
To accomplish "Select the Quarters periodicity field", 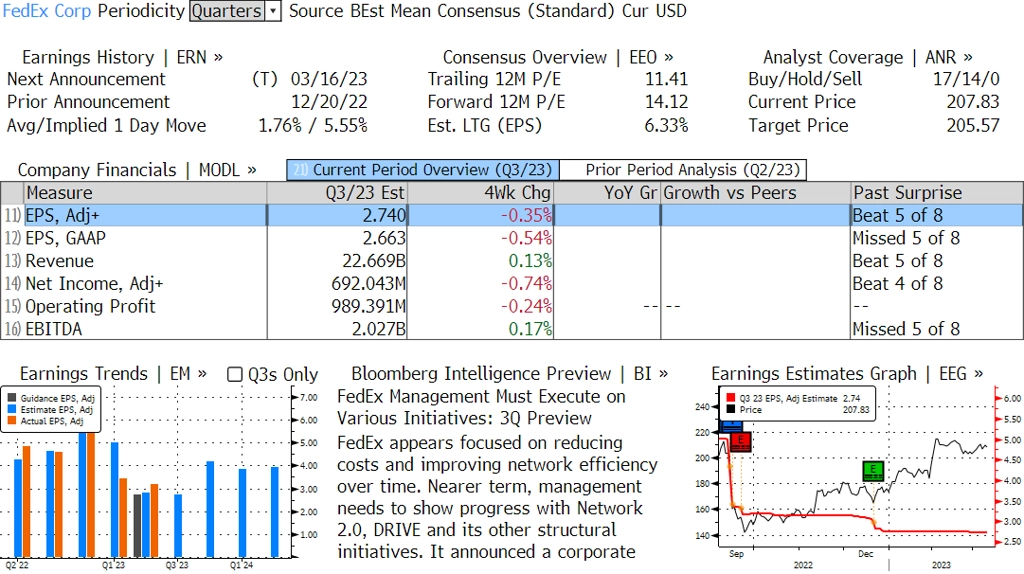I will 228,11.
